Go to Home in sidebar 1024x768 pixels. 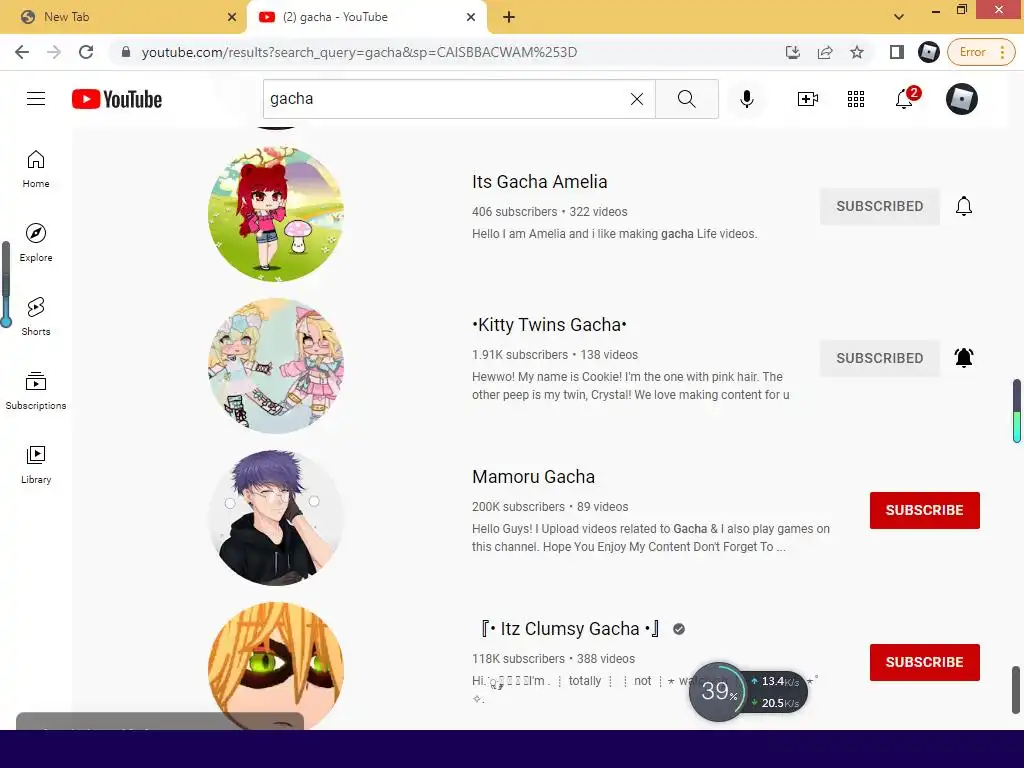(36, 169)
